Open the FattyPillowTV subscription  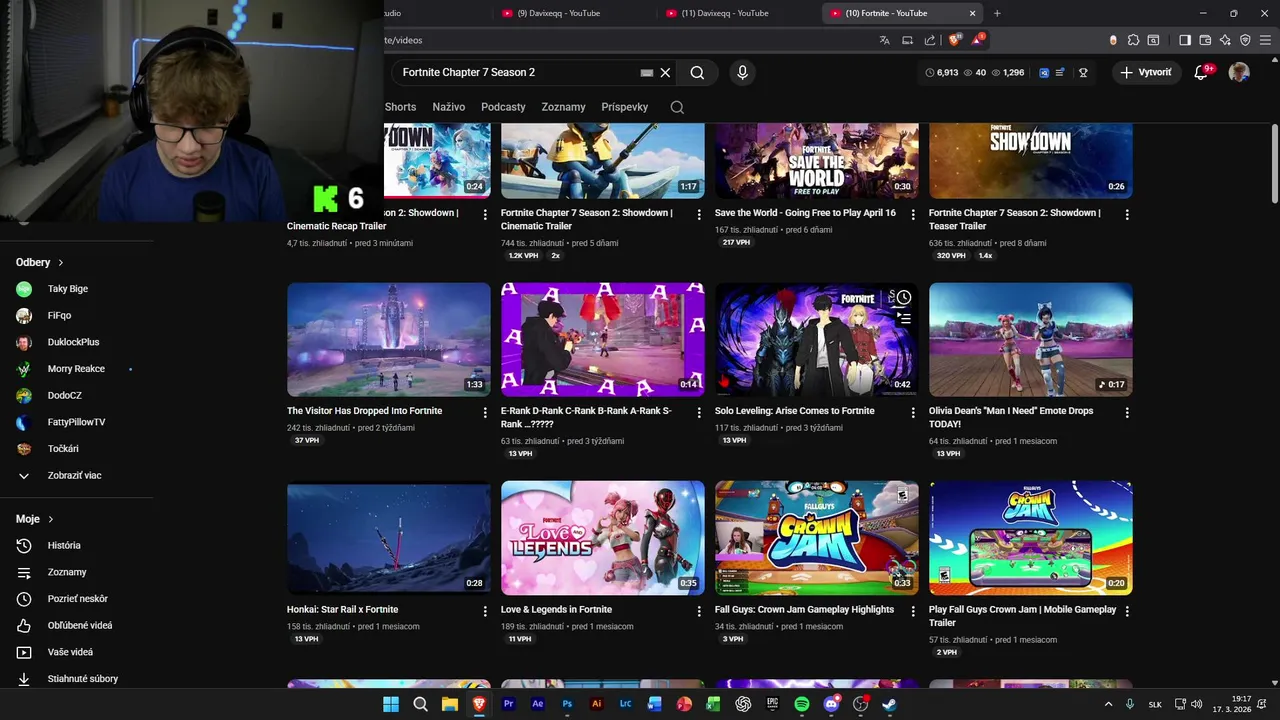pyautogui.click(x=76, y=422)
